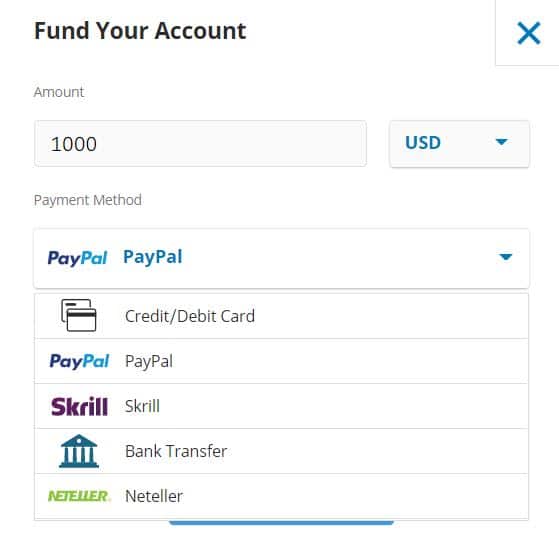This screenshot has width=559, height=547.
Task: Click the bank building icon
Action: [79, 451]
